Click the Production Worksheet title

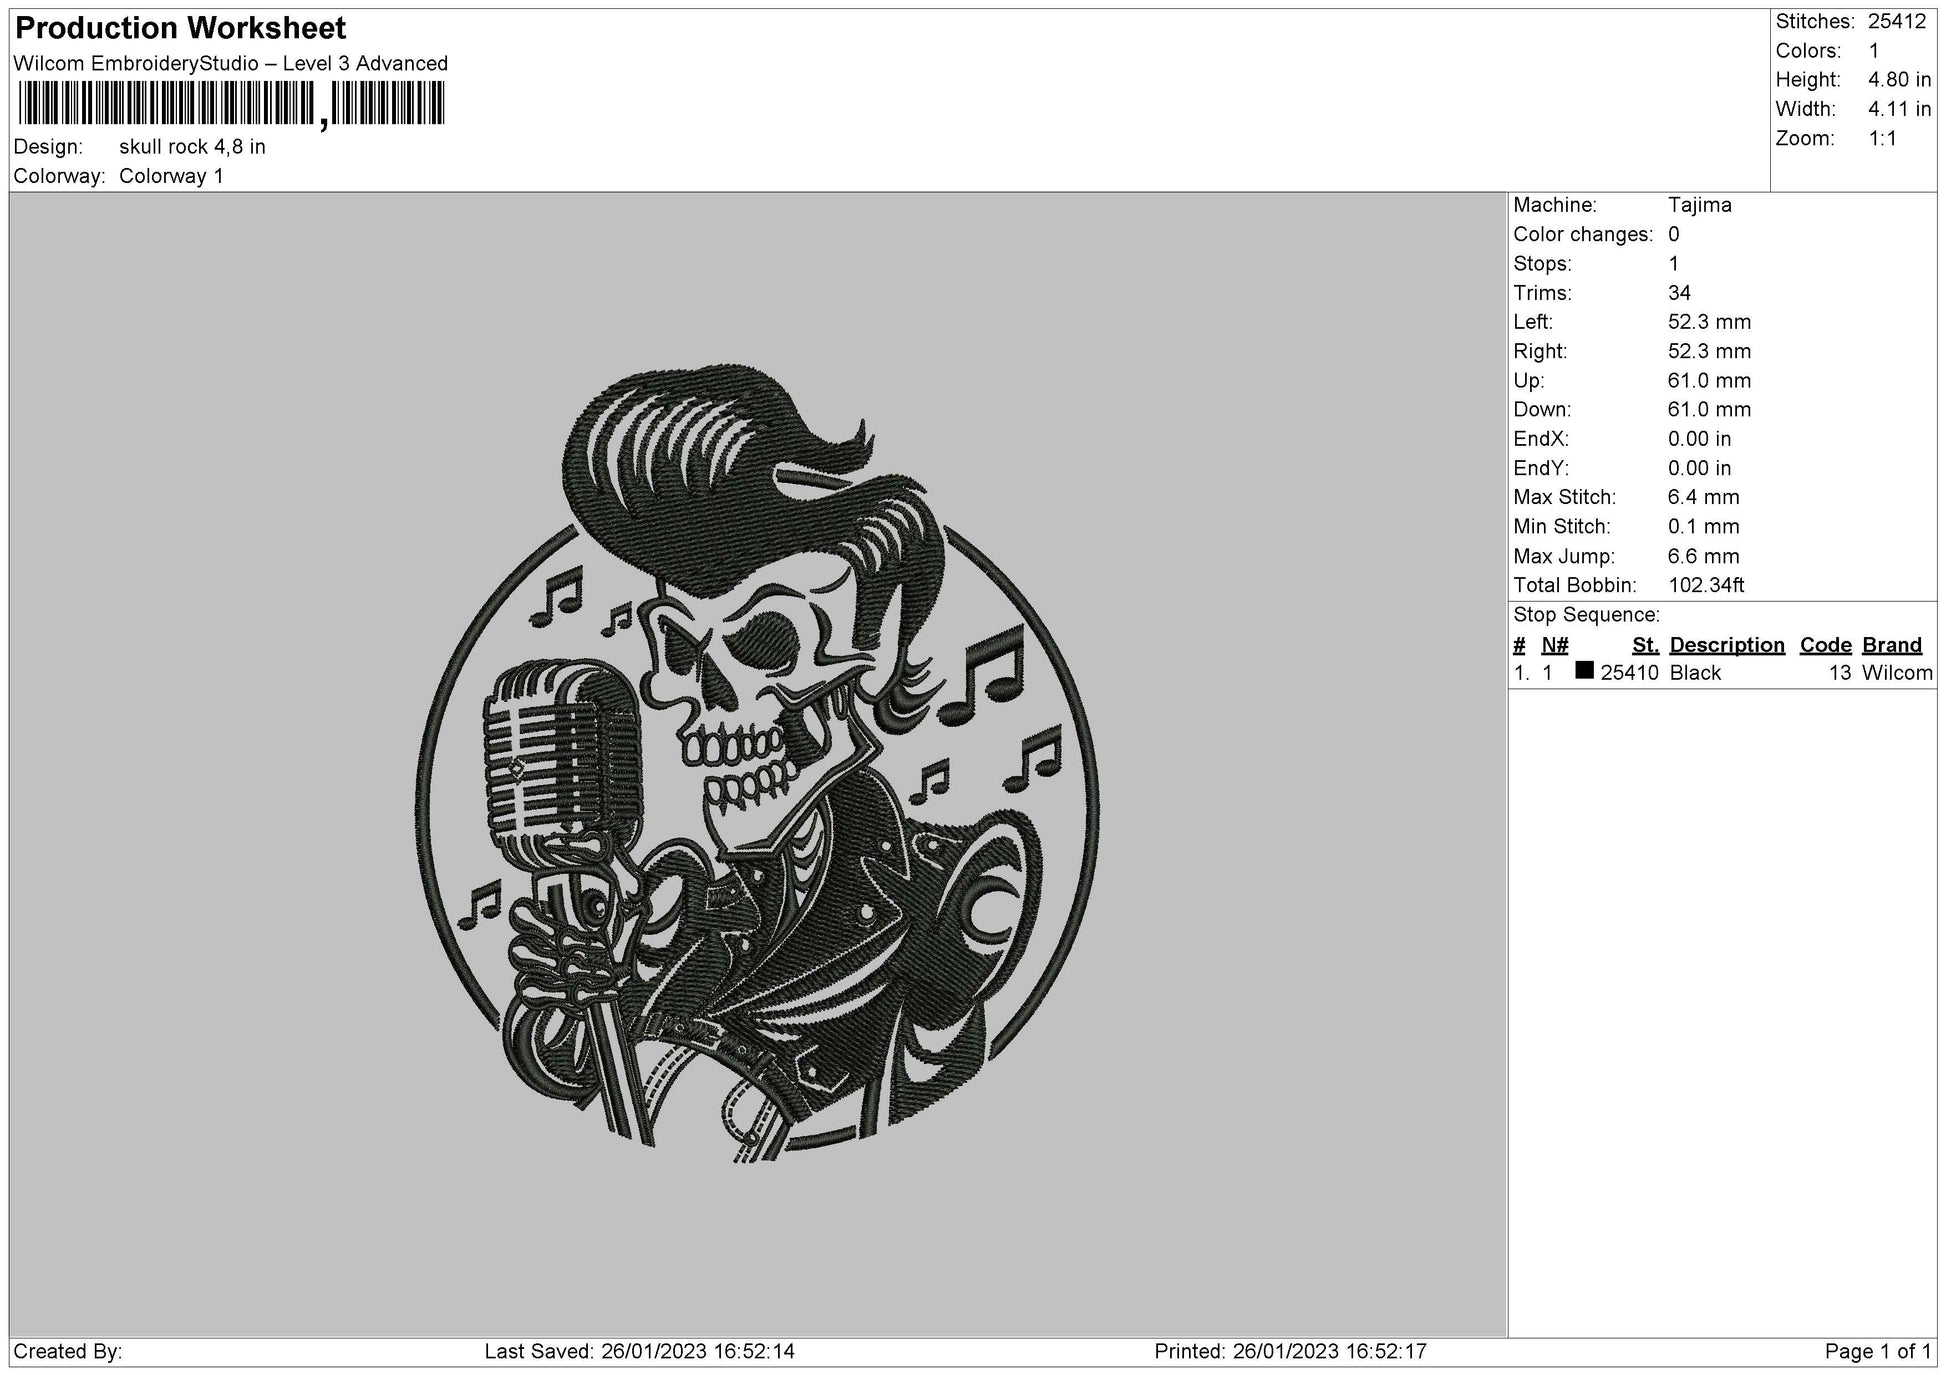(x=181, y=28)
